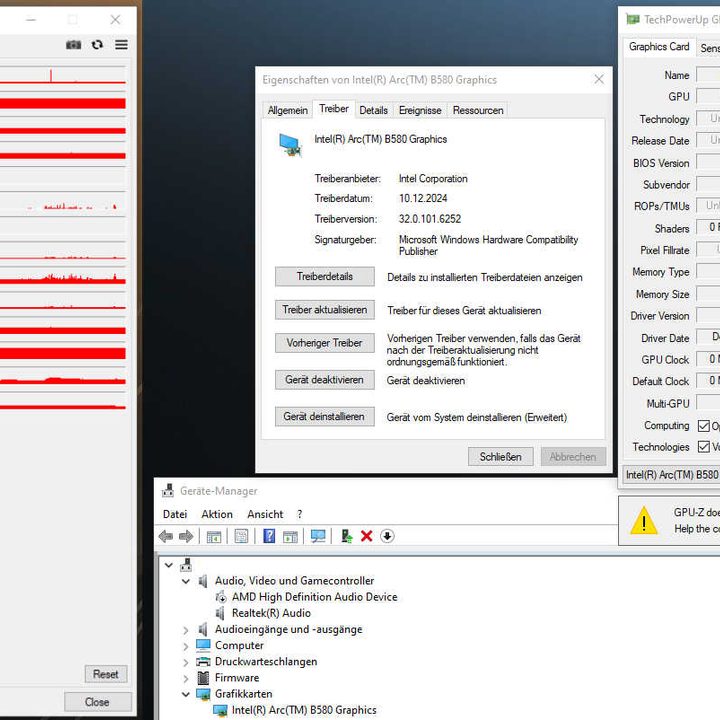Toggle the Computing checkbox in GPU-Z

click(x=703, y=426)
